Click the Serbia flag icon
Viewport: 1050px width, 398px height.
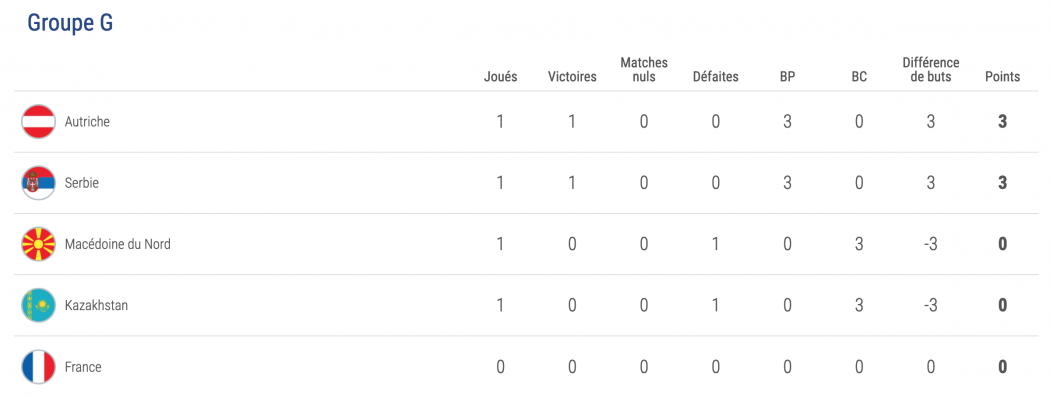tap(38, 183)
